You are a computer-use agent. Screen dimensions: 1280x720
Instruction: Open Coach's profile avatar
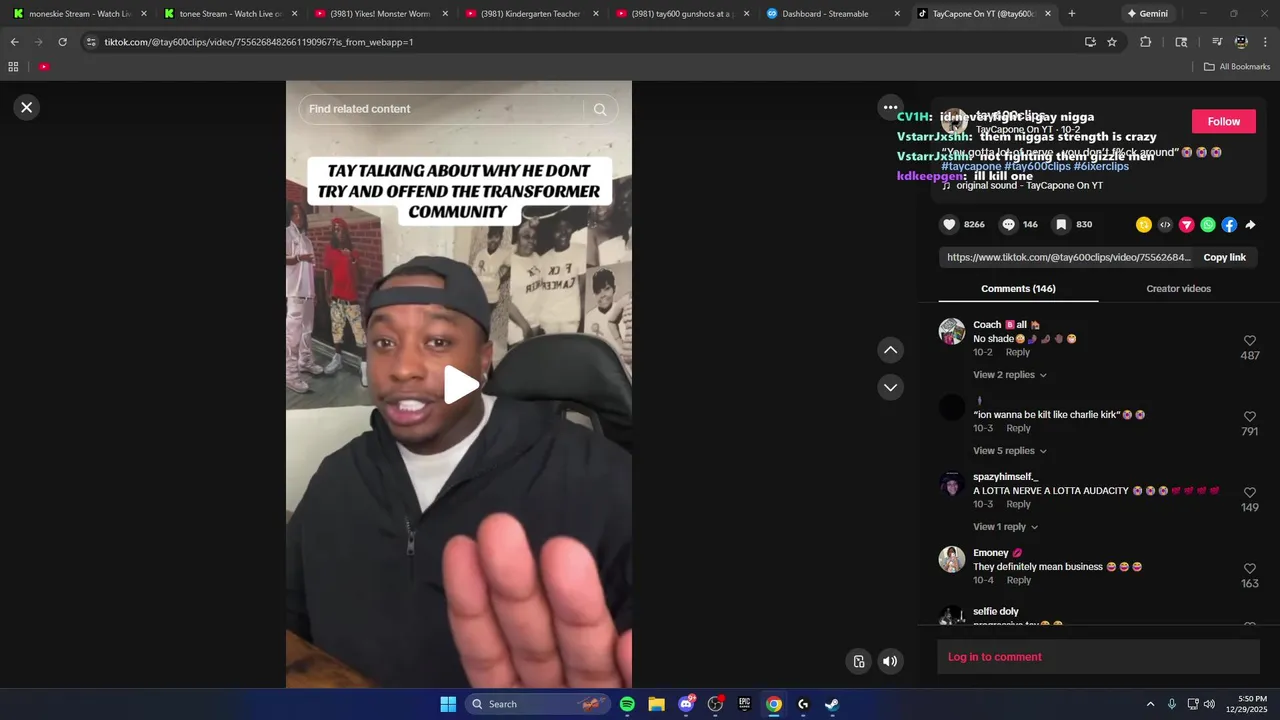[952, 332]
